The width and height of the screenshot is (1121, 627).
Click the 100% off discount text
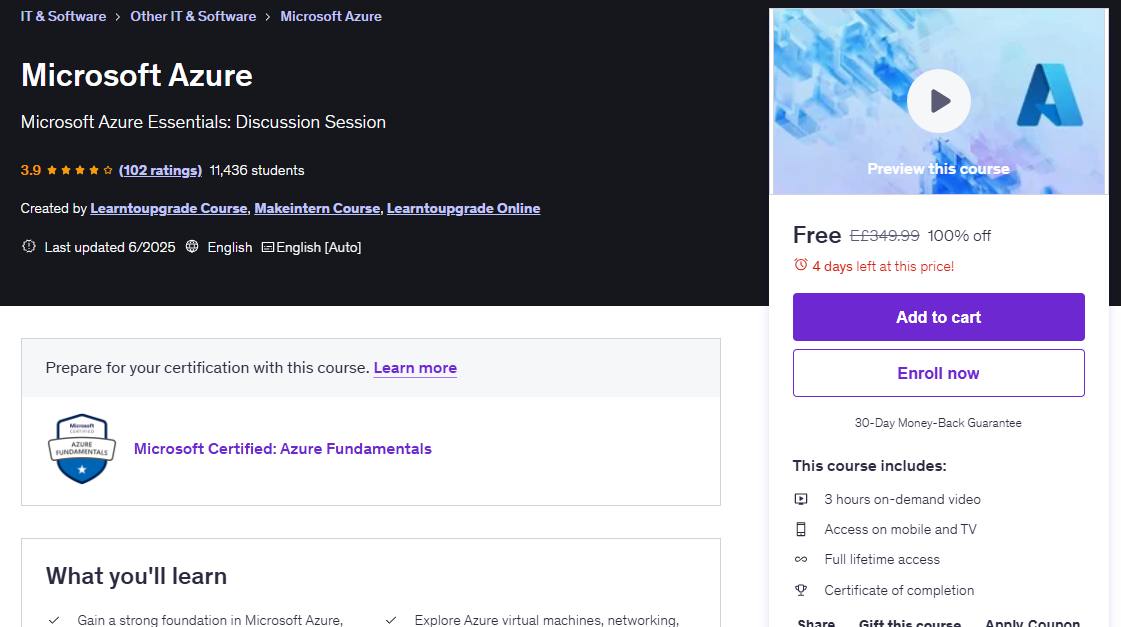pyautogui.click(x=959, y=235)
